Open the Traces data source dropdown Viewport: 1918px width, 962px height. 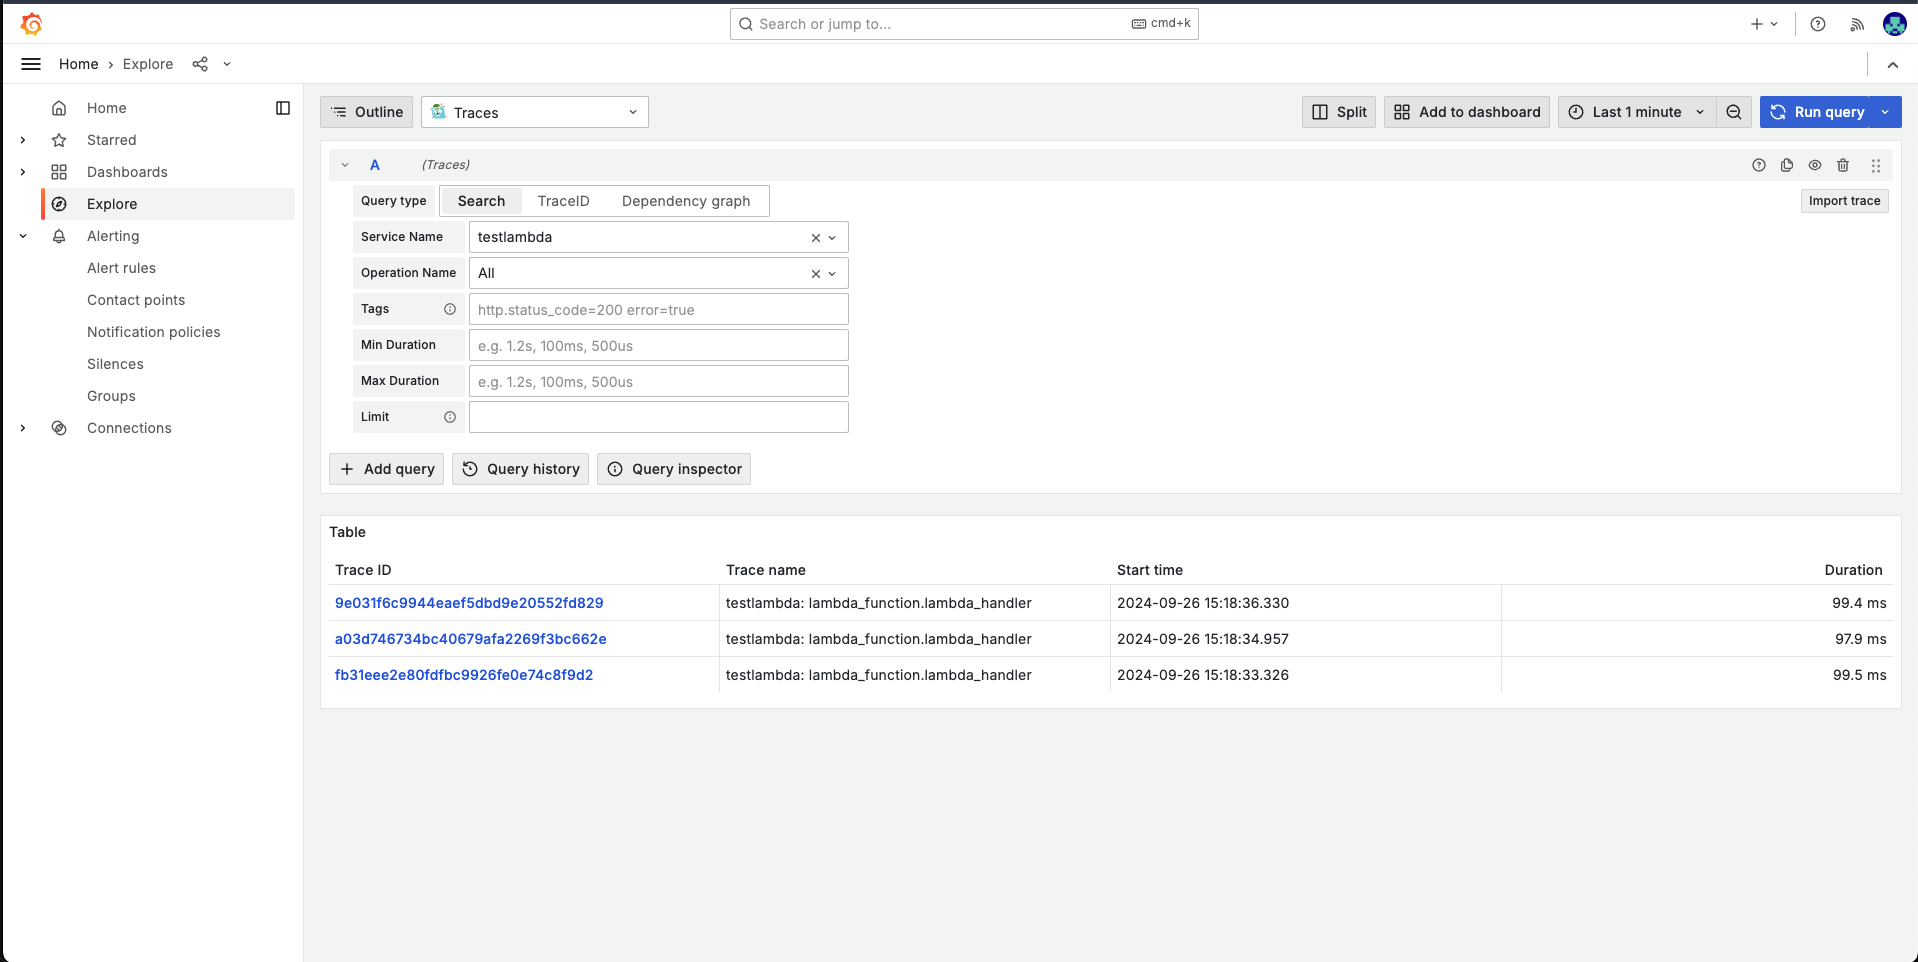pos(534,112)
